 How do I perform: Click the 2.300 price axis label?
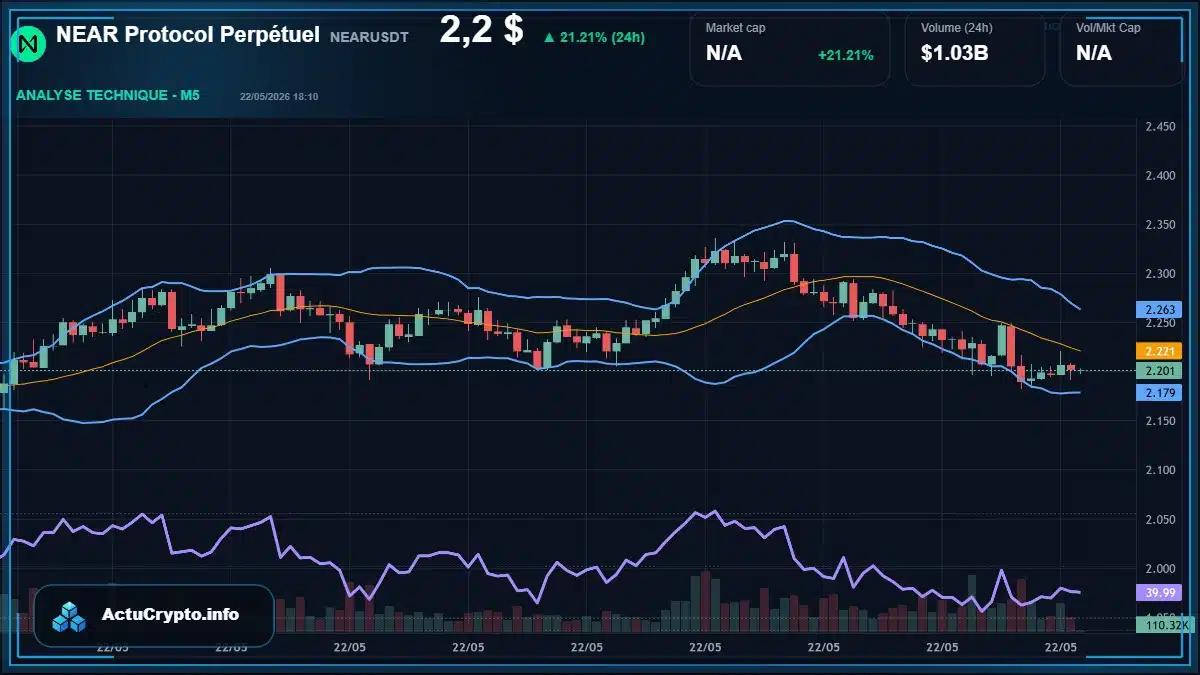pos(1160,274)
